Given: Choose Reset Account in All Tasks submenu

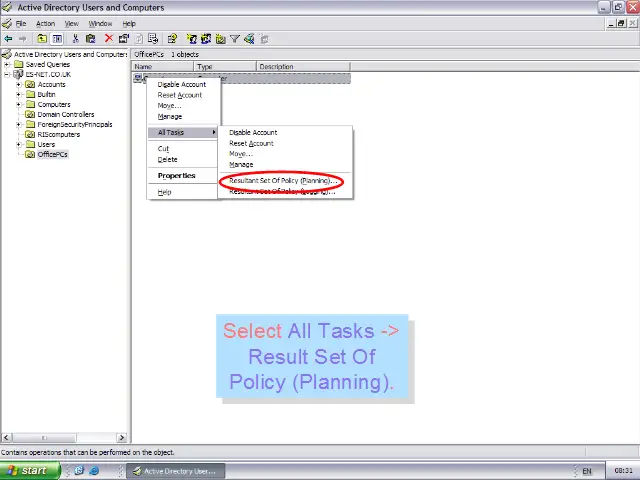Looking at the screenshot, I should (285, 143).
